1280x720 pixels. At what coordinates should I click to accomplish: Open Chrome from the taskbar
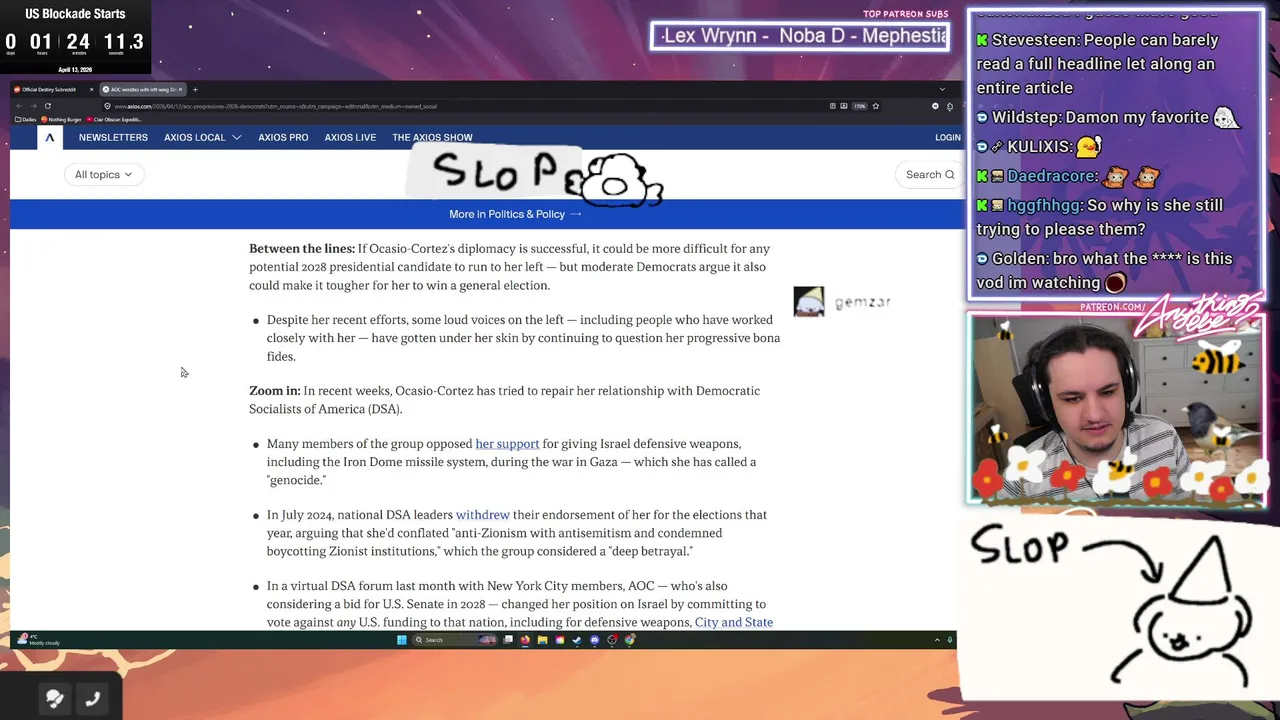(x=630, y=640)
